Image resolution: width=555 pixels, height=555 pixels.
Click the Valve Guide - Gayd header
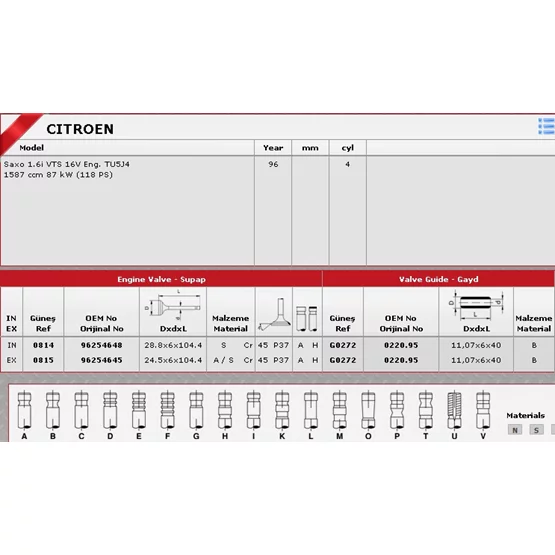coord(439,279)
